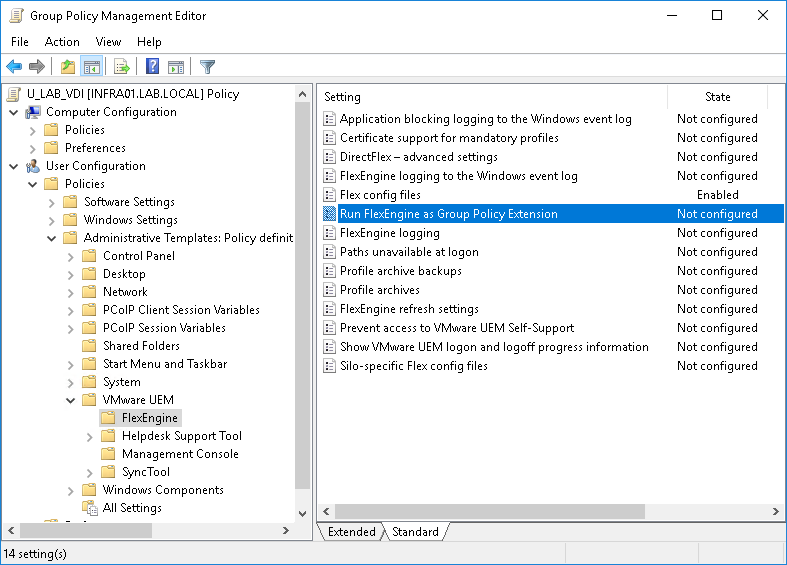Expand the Windows Components folder
Viewport: 787px width, 565px height.
click(71, 490)
